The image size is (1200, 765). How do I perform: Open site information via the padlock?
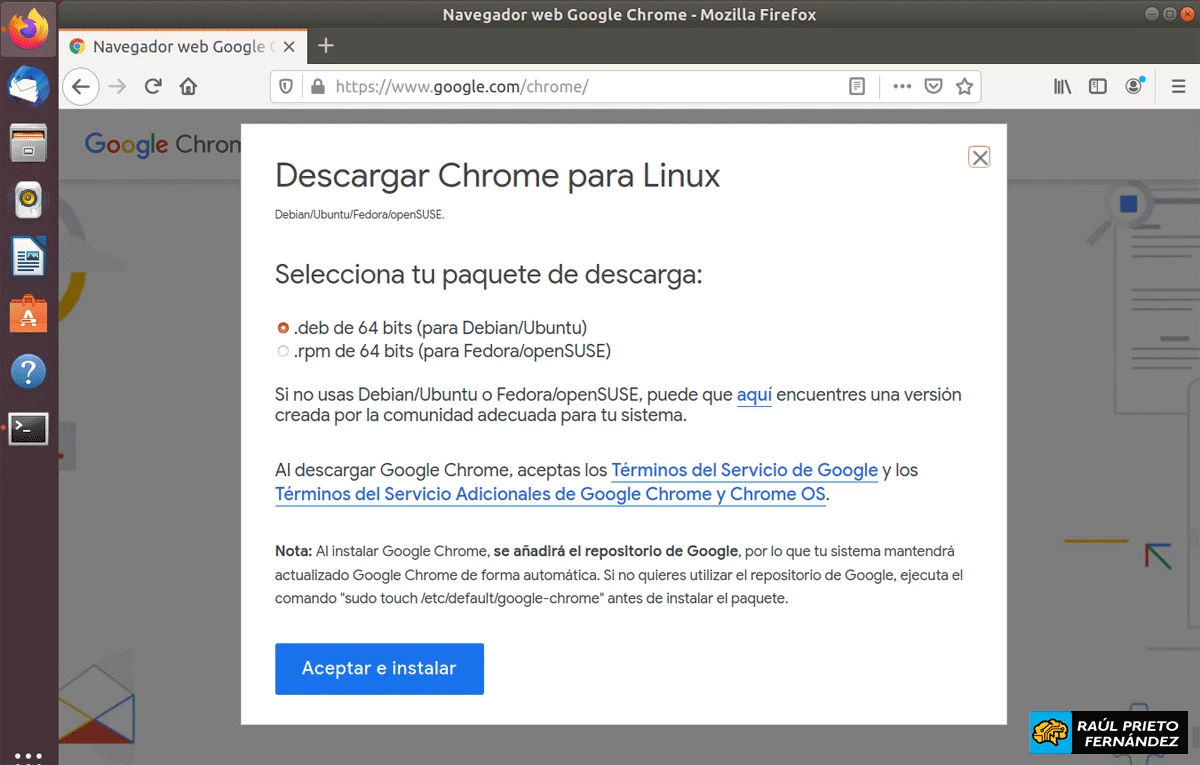tap(318, 86)
